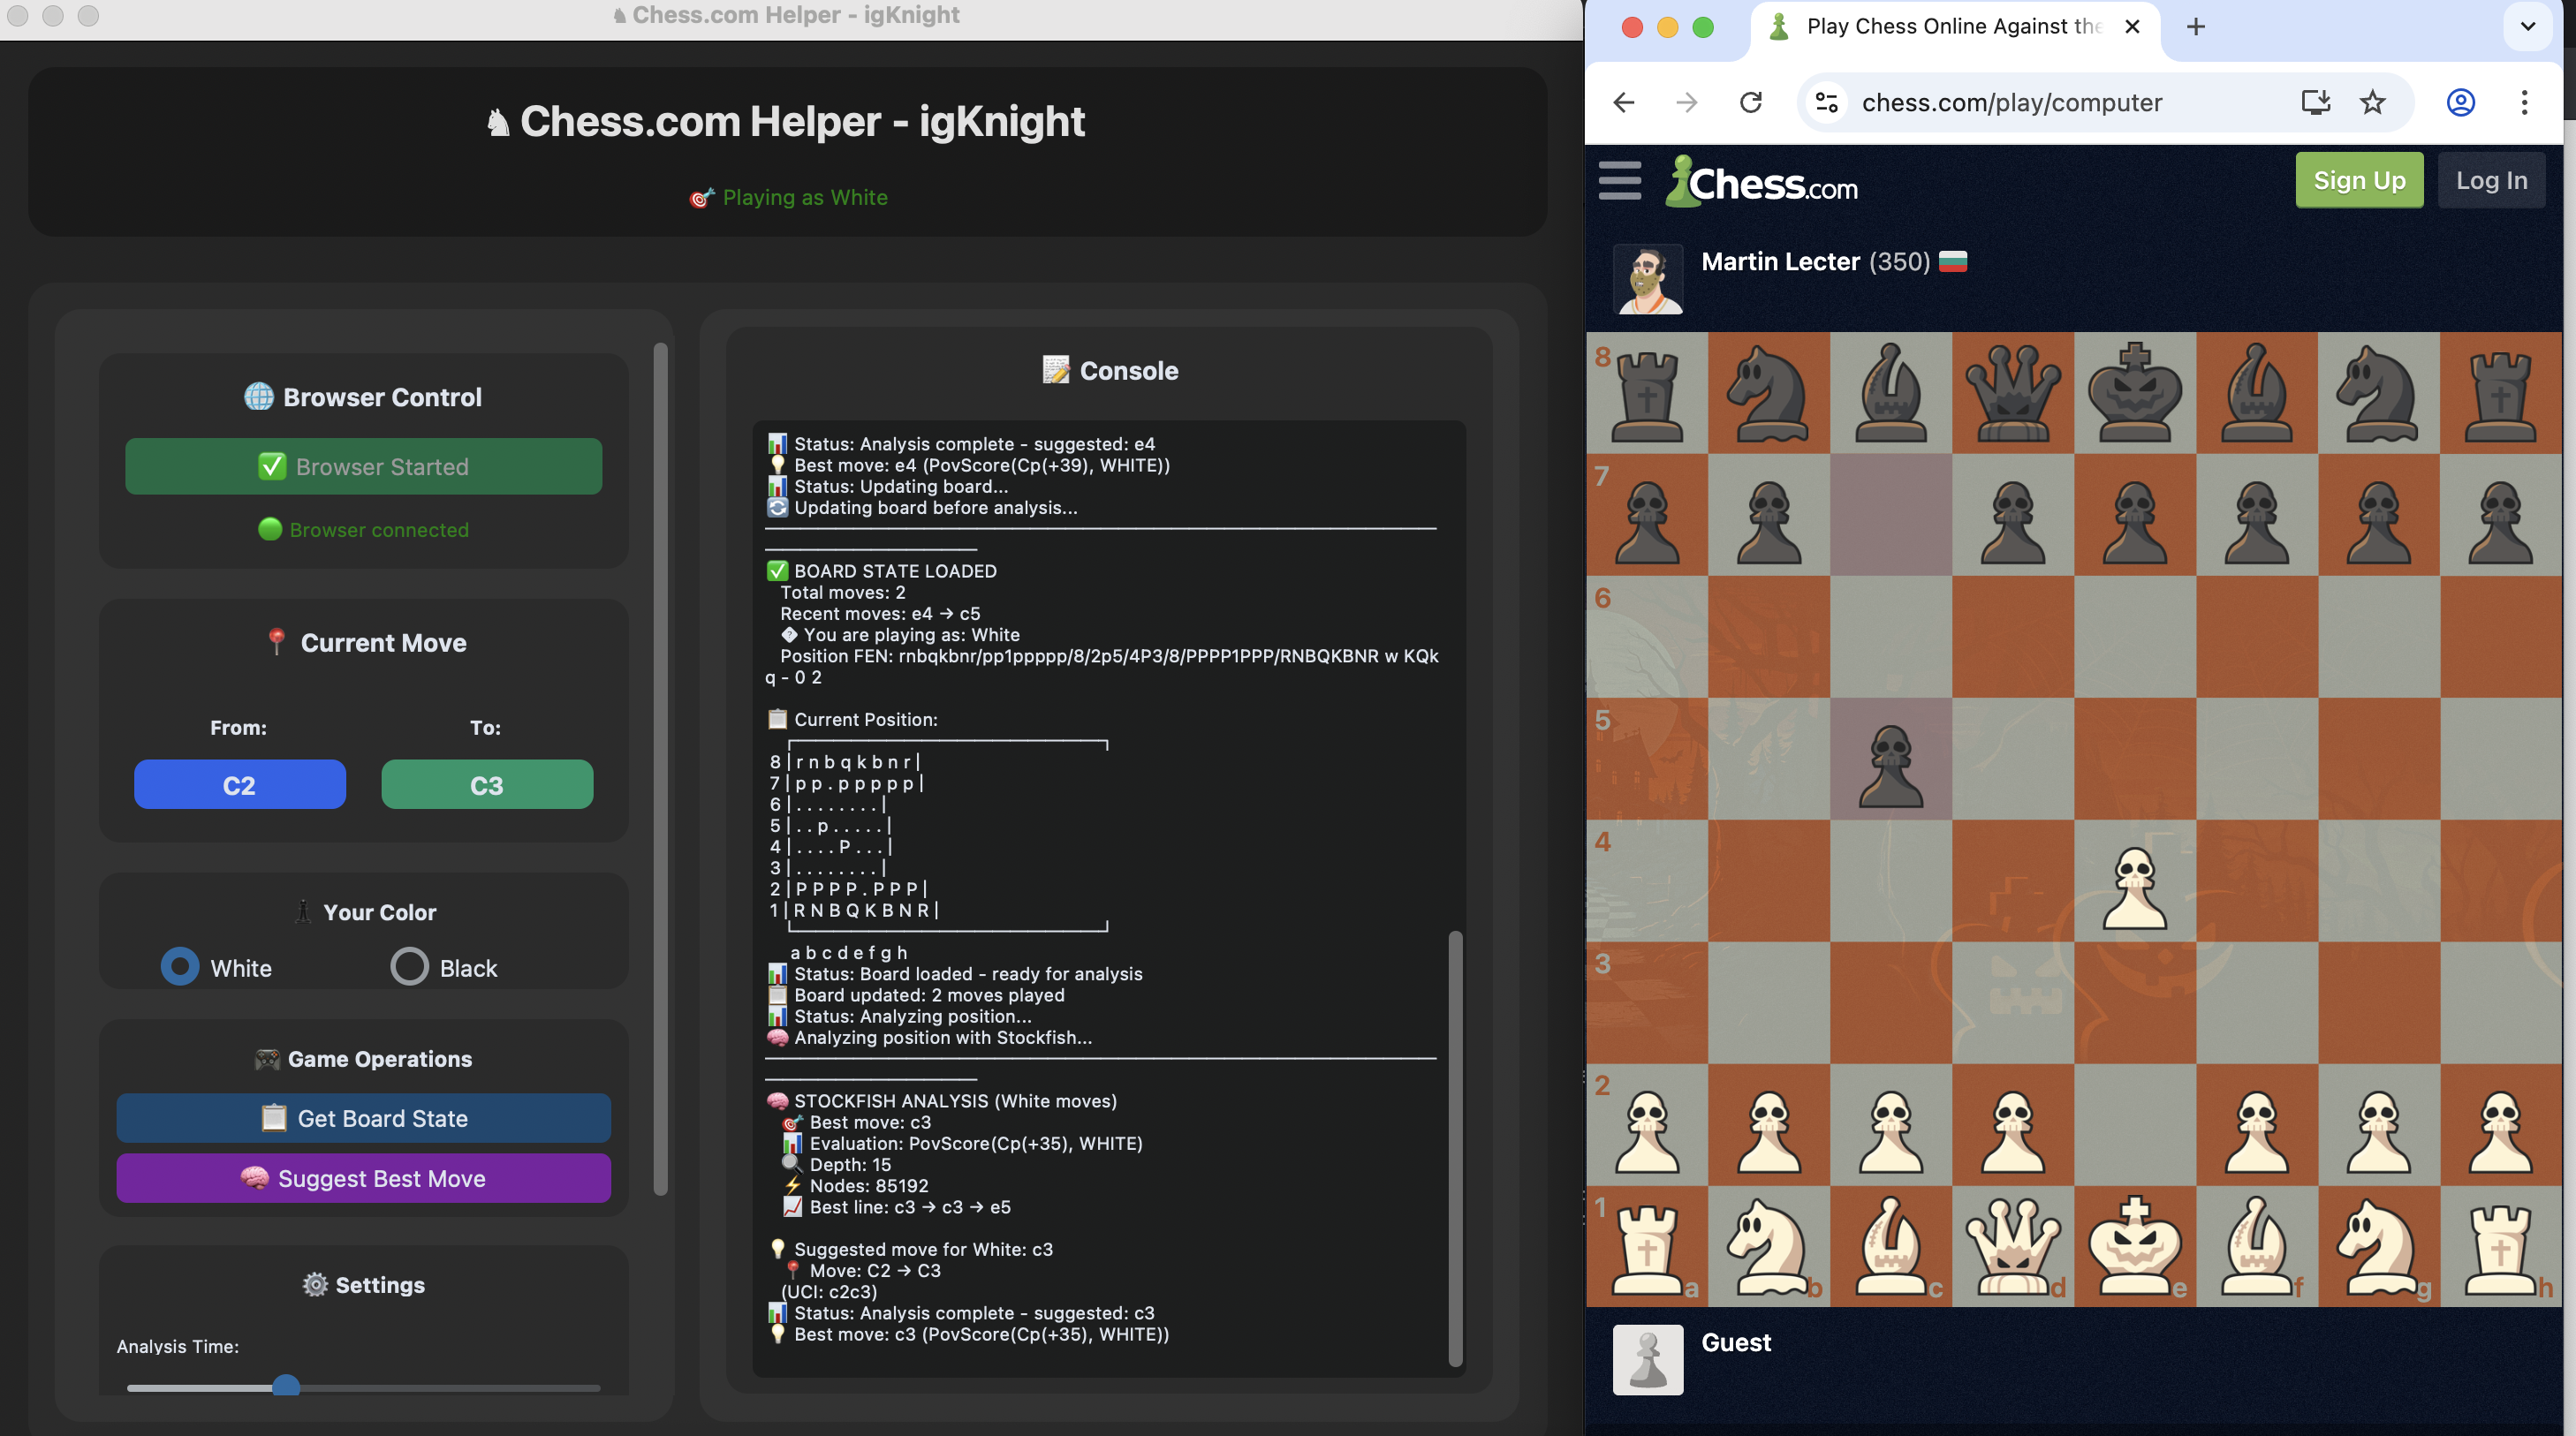Click the Chess.com logo
The width and height of the screenshot is (2576, 1436).
click(x=1761, y=183)
